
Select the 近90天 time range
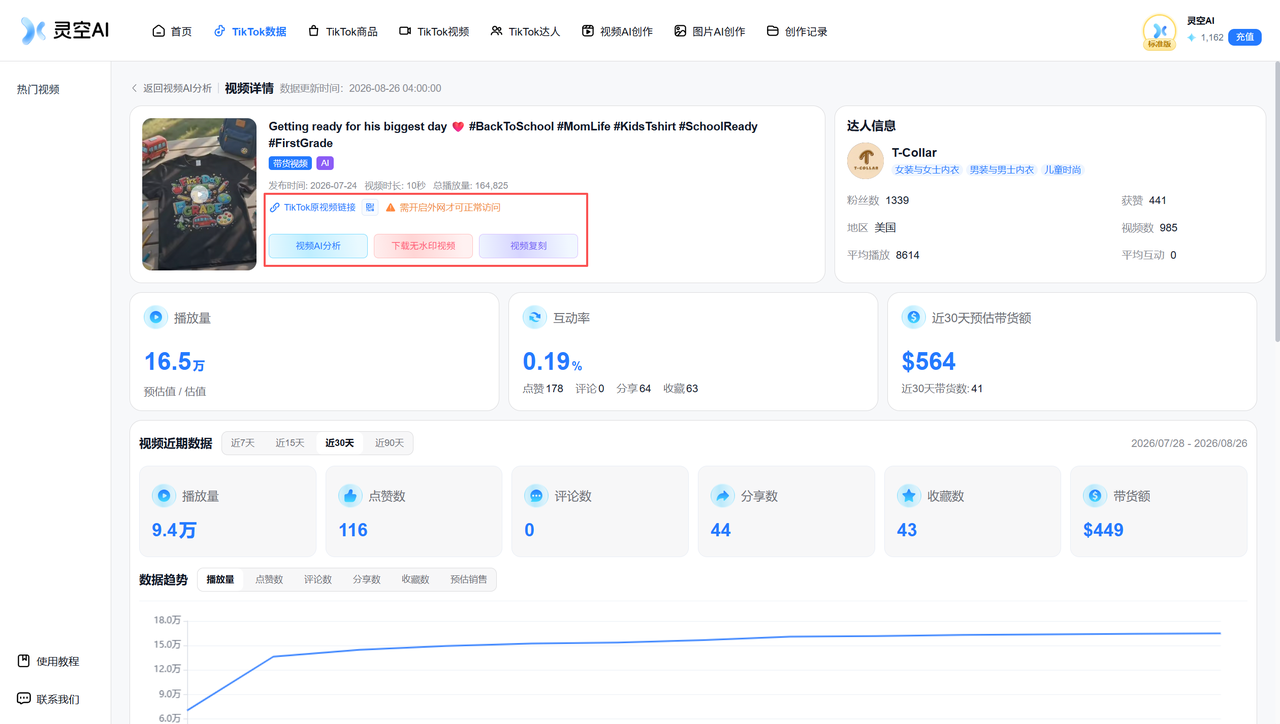point(390,443)
